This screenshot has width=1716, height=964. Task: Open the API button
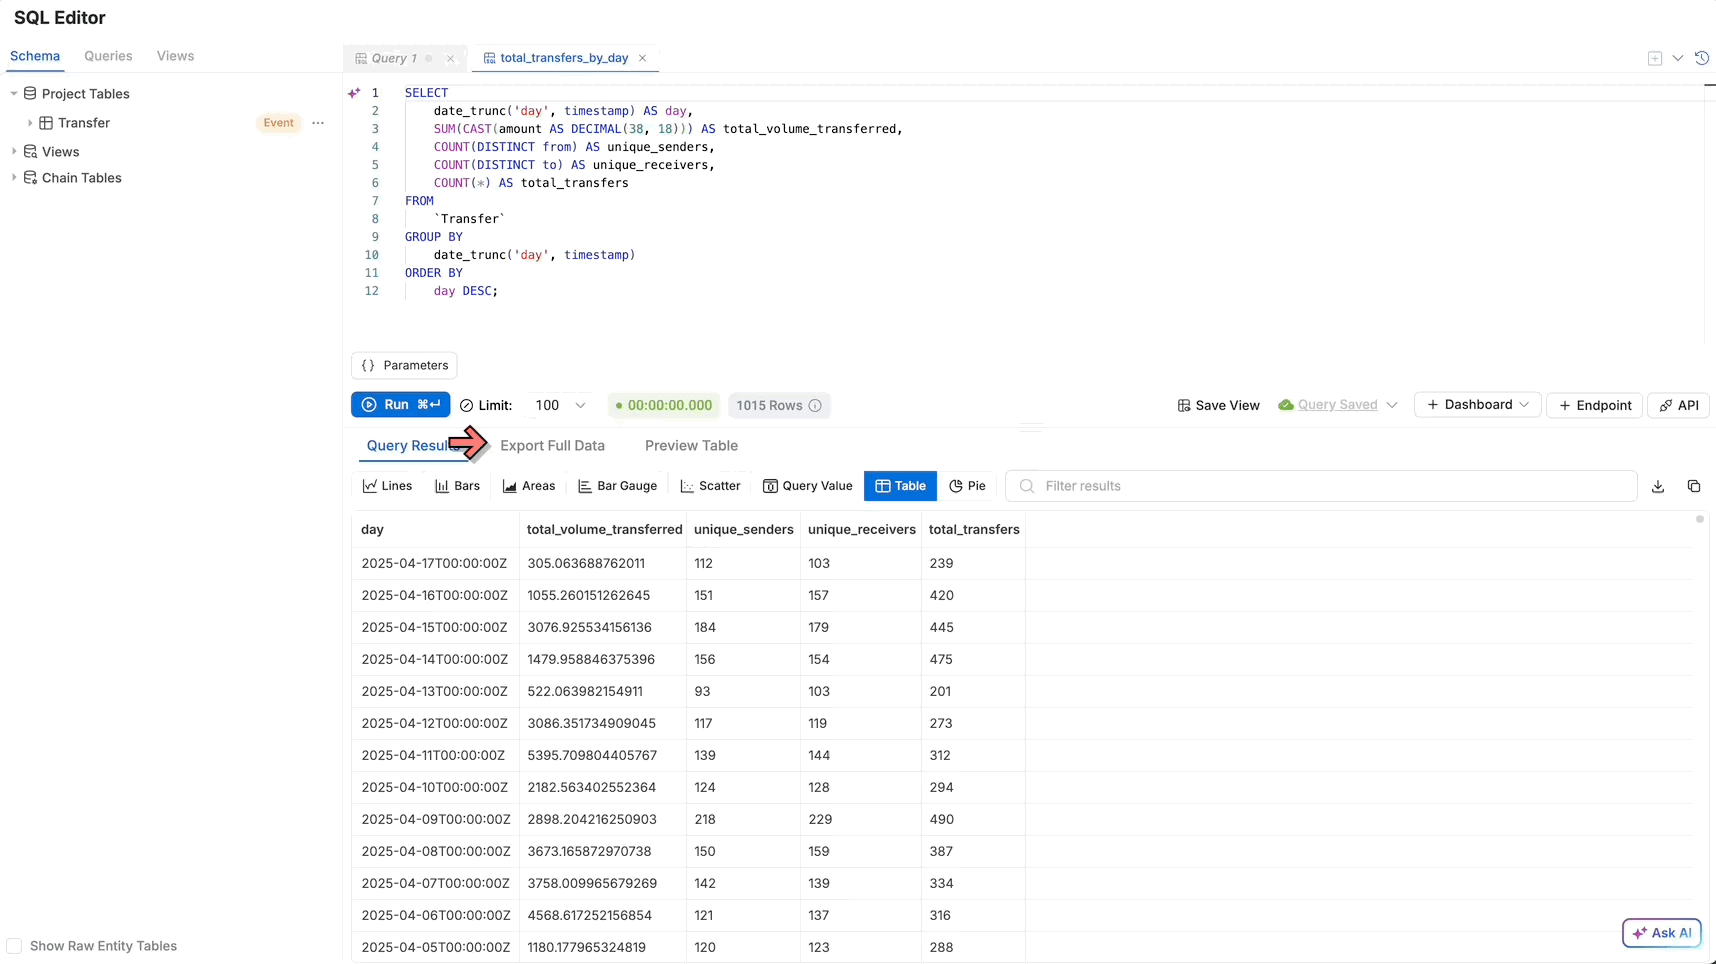point(1679,405)
